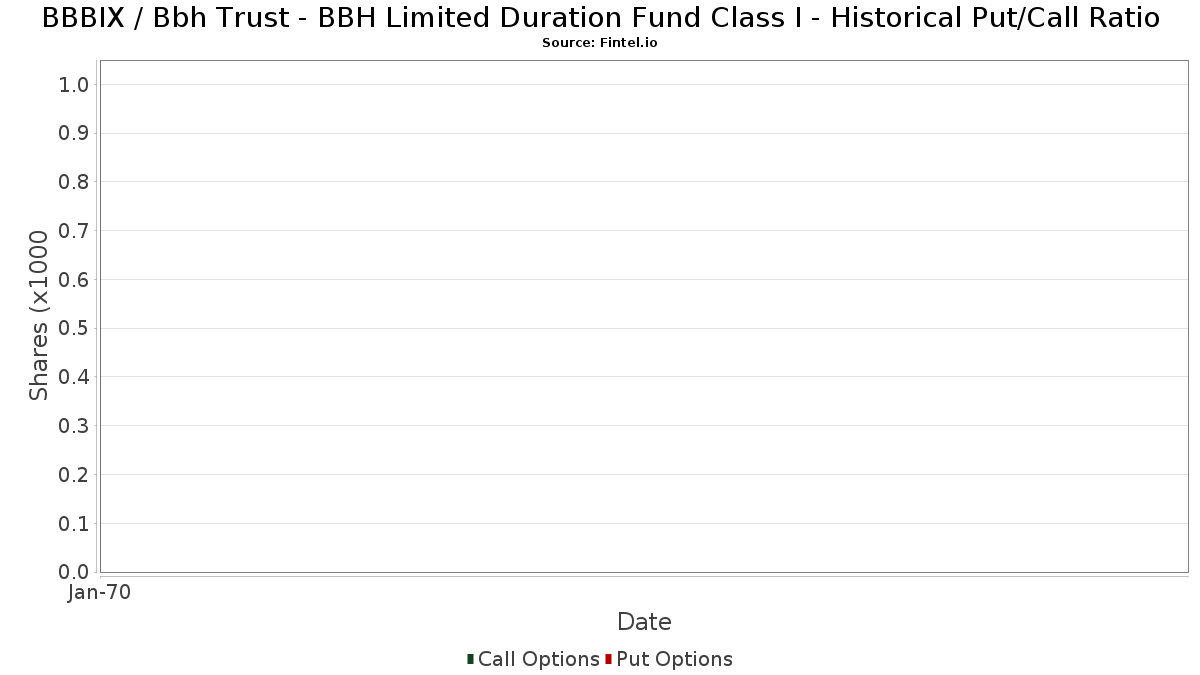Select the 0.7 y-axis tick label

pyautogui.click(x=75, y=231)
